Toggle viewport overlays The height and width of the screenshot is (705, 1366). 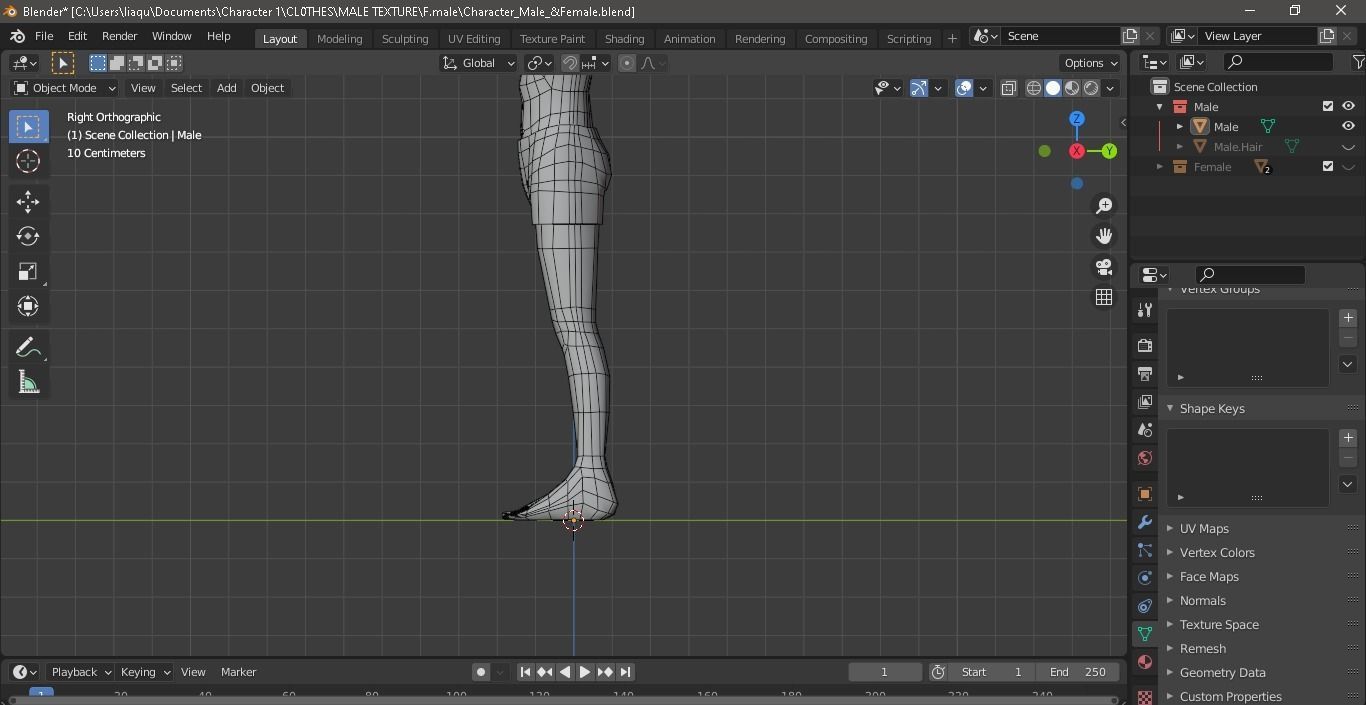[x=964, y=88]
